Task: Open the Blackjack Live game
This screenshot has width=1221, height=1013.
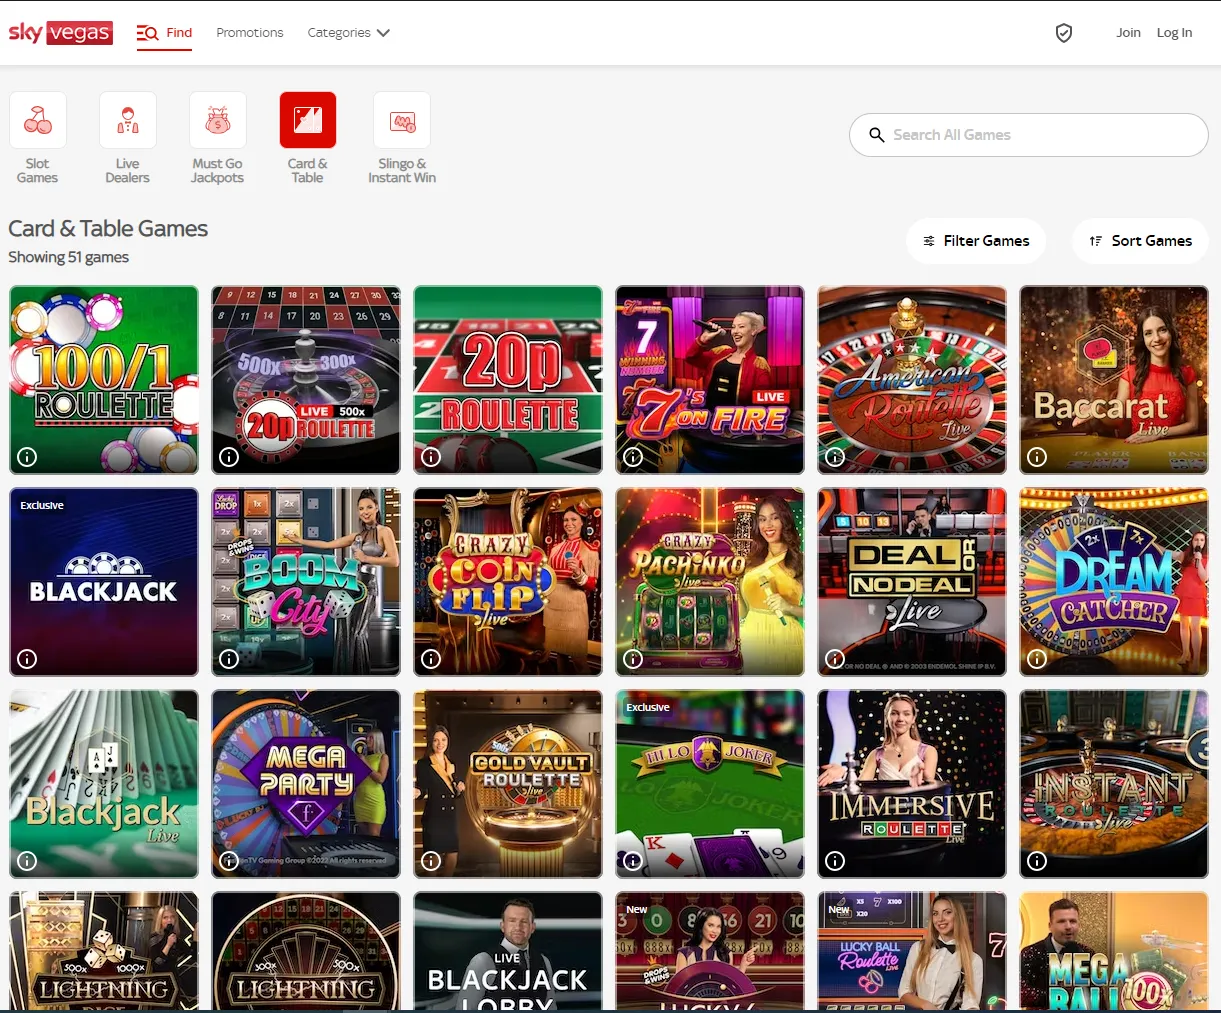Action: tap(104, 784)
